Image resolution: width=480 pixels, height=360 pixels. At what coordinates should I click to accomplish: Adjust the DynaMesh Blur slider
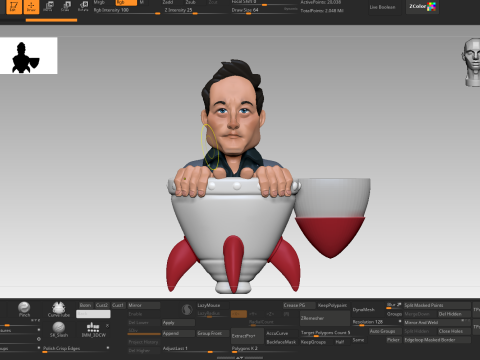394,305
